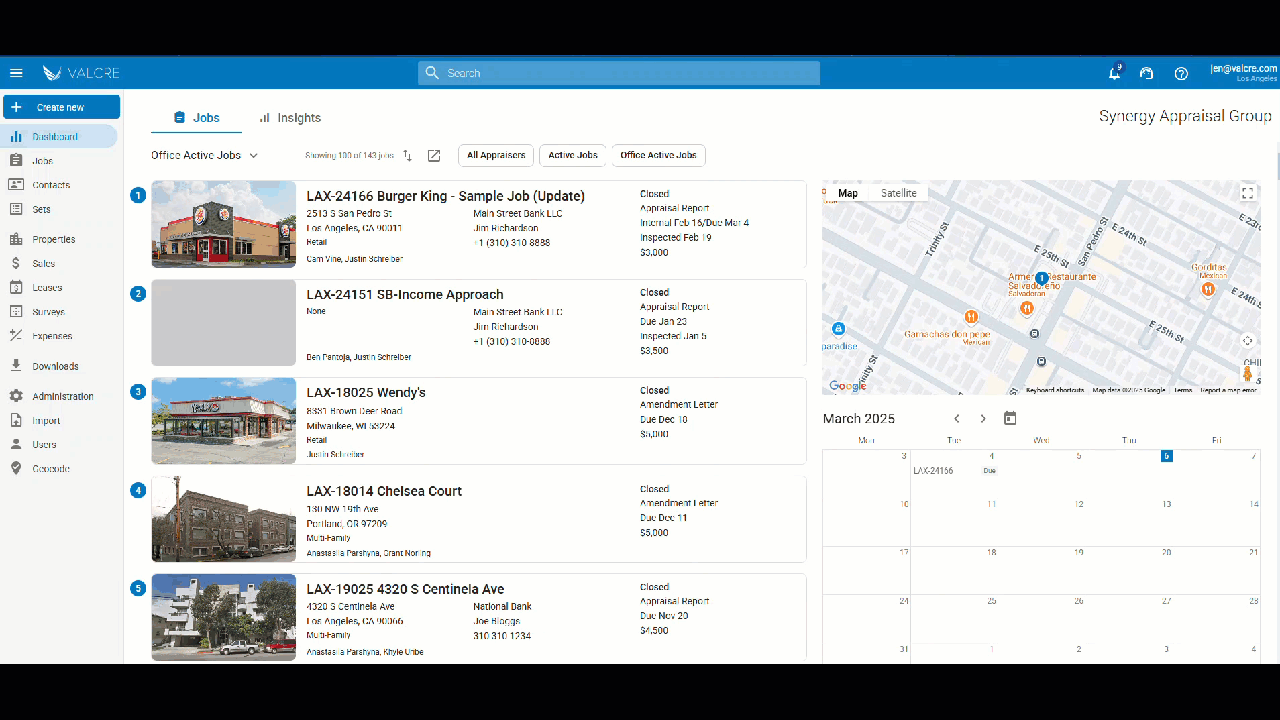The image size is (1280, 720).
Task: Open LAX-24151 SB-Income Approach job
Action: [x=405, y=294]
